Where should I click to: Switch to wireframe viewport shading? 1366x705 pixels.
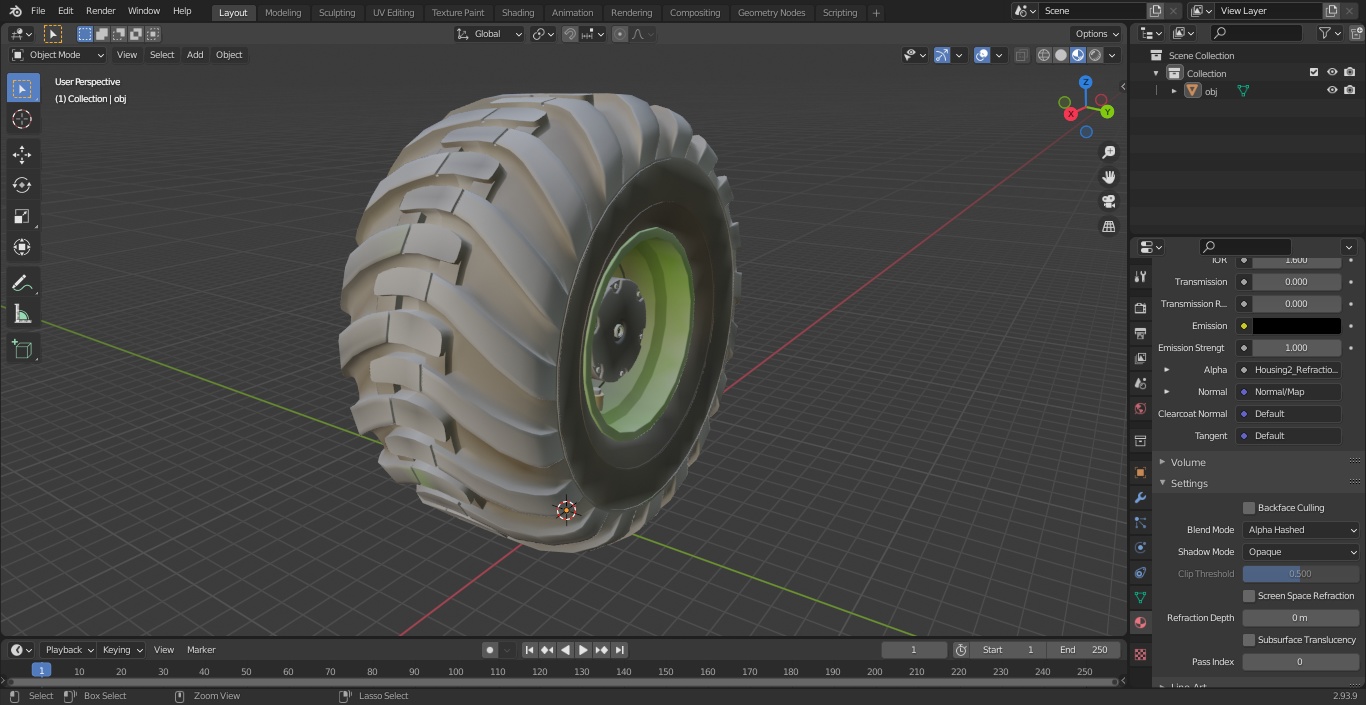(1044, 55)
